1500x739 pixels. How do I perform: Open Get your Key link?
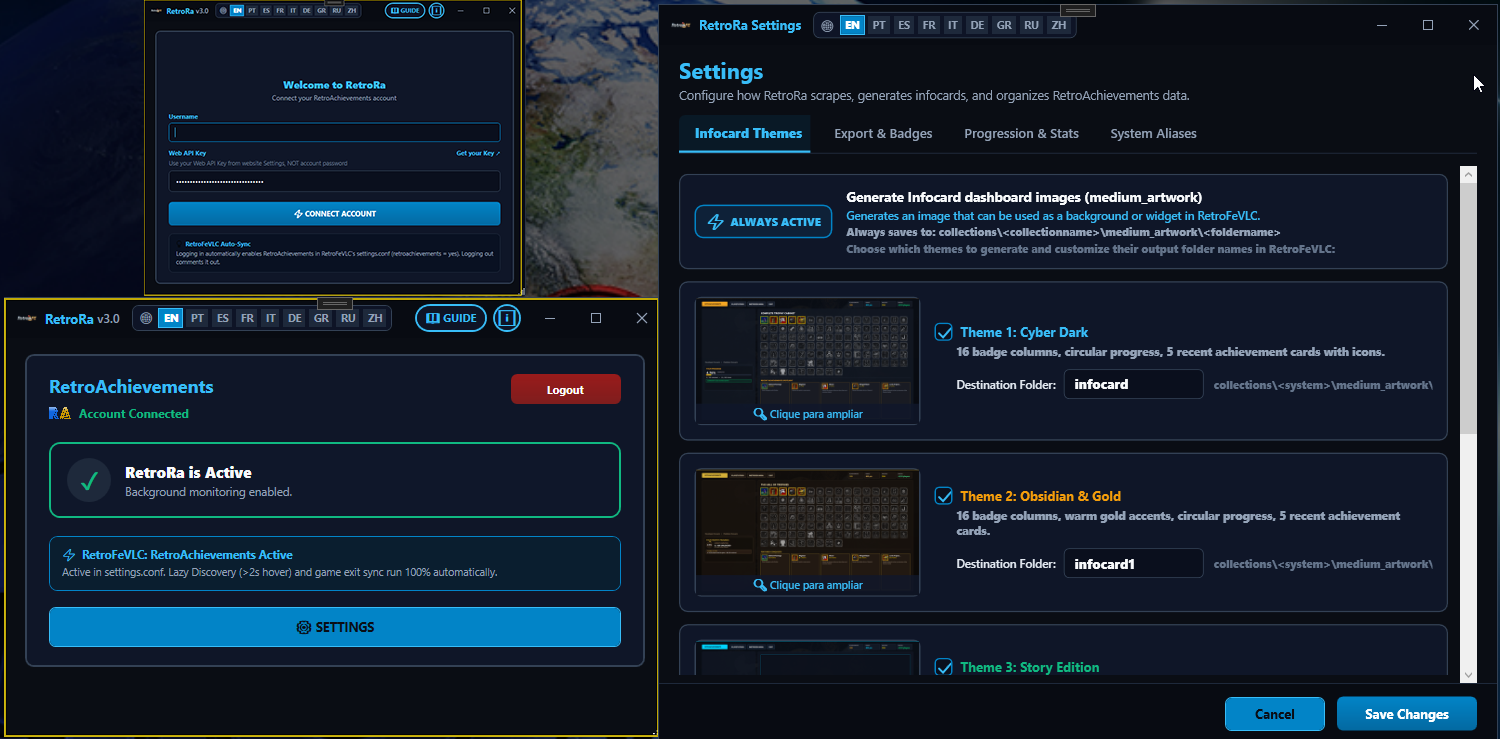(x=478, y=153)
